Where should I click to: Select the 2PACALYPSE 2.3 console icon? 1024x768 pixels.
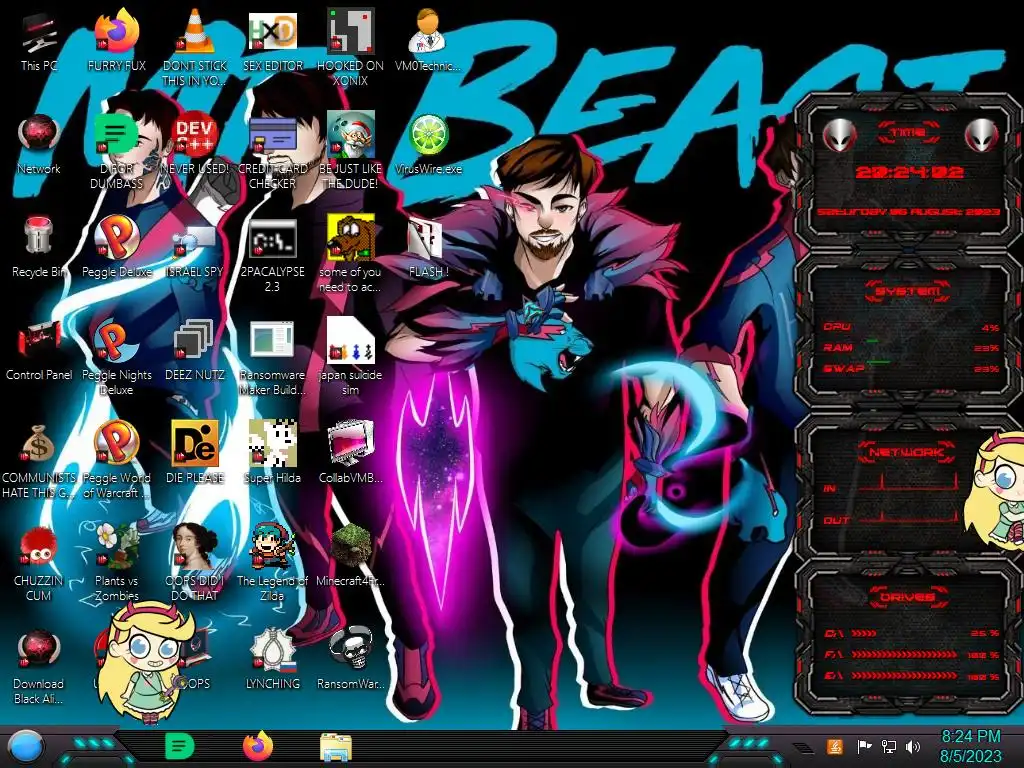(273, 255)
